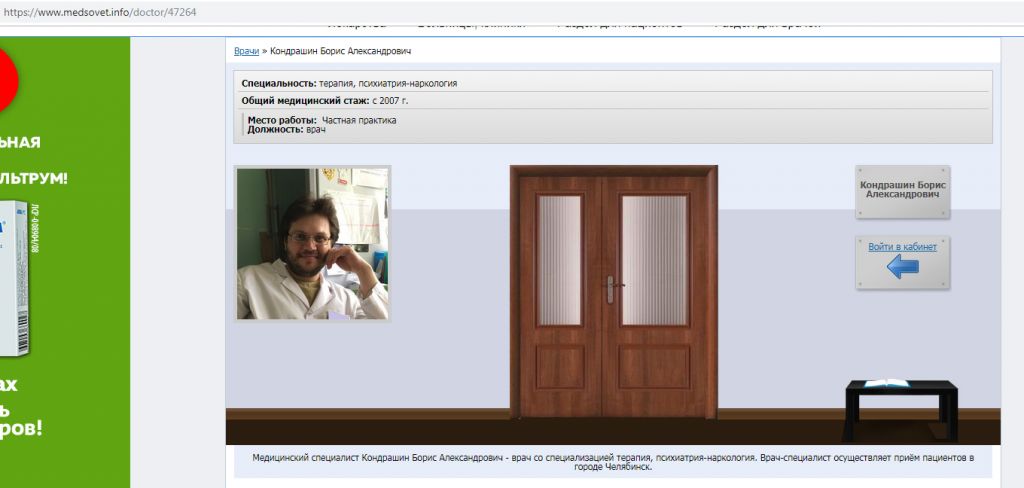The width and height of the screenshot is (1024, 488).
Task: Click the "Специальность" row in the info panel
Action: tap(356, 84)
